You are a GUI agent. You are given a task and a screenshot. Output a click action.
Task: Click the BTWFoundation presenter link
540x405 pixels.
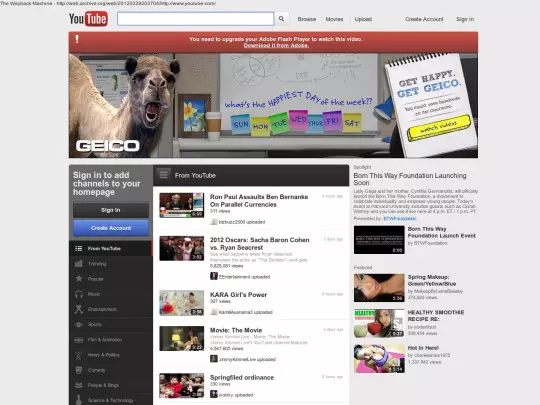(400, 219)
